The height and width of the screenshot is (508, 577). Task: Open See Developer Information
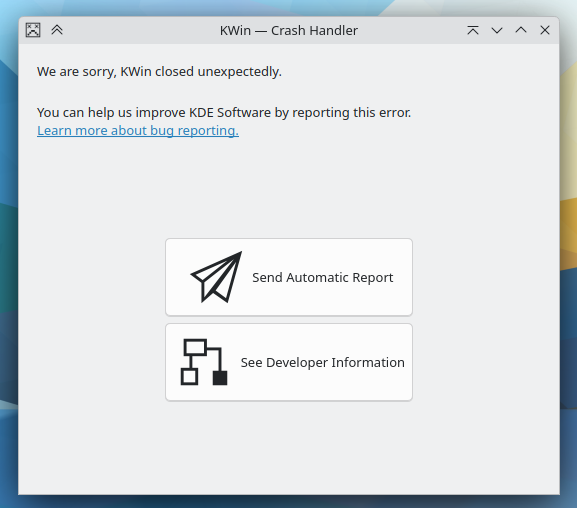289,362
